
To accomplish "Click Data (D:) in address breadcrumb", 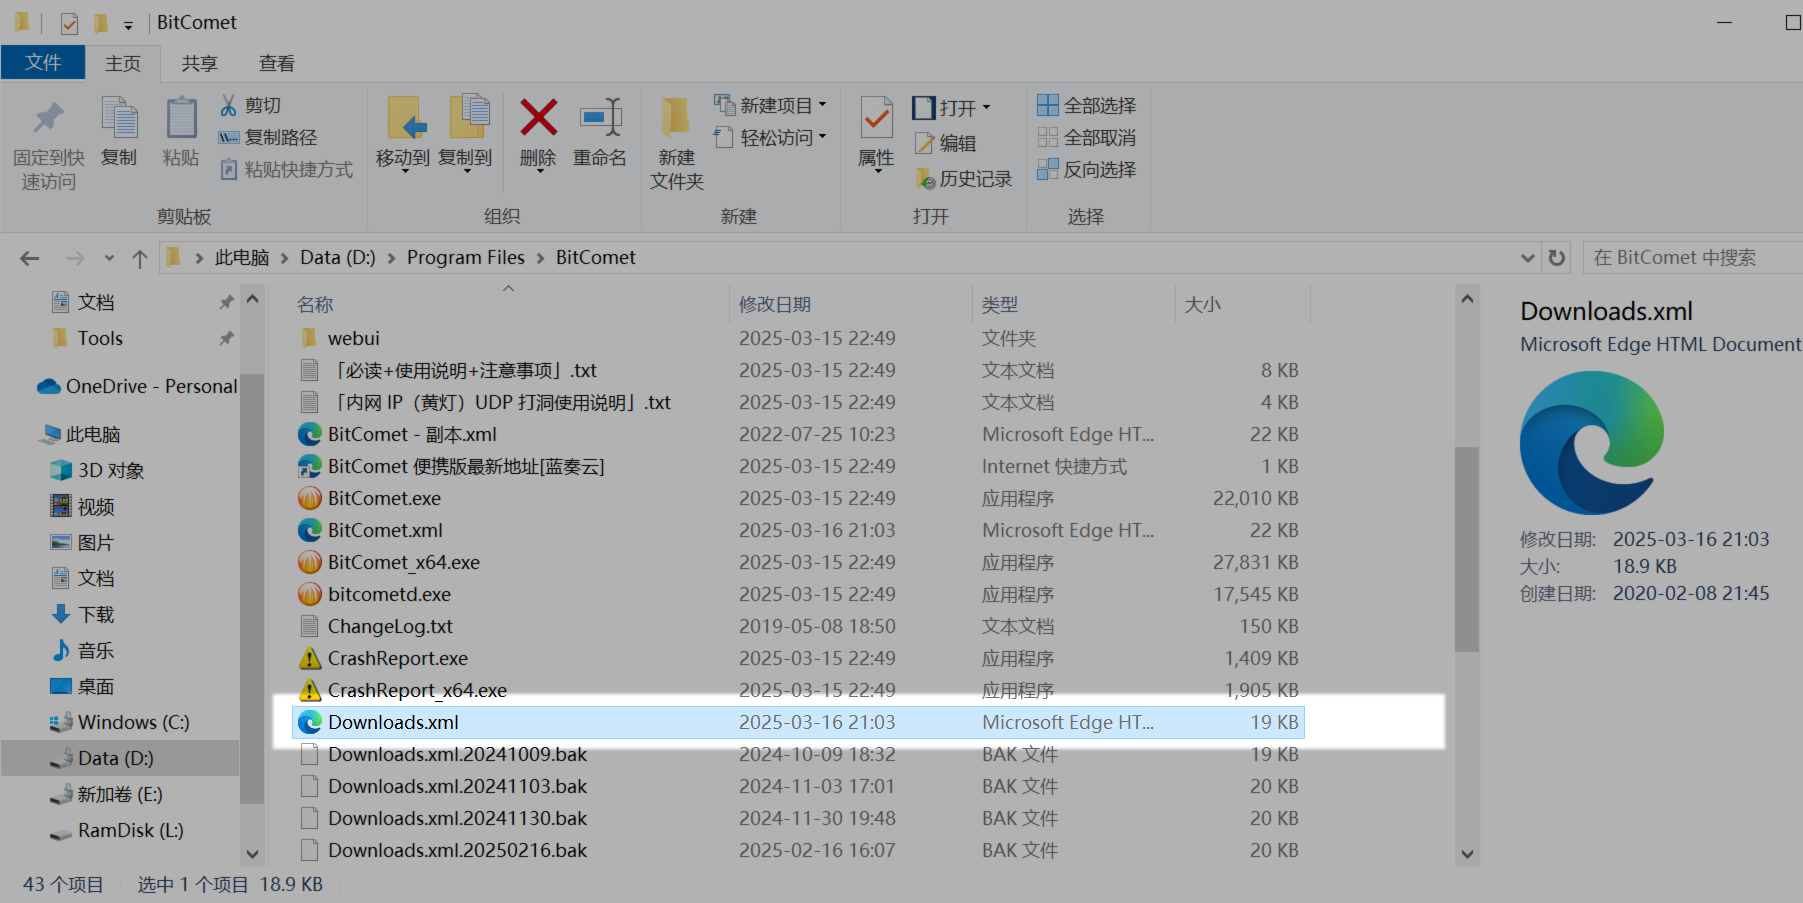I will (338, 257).
